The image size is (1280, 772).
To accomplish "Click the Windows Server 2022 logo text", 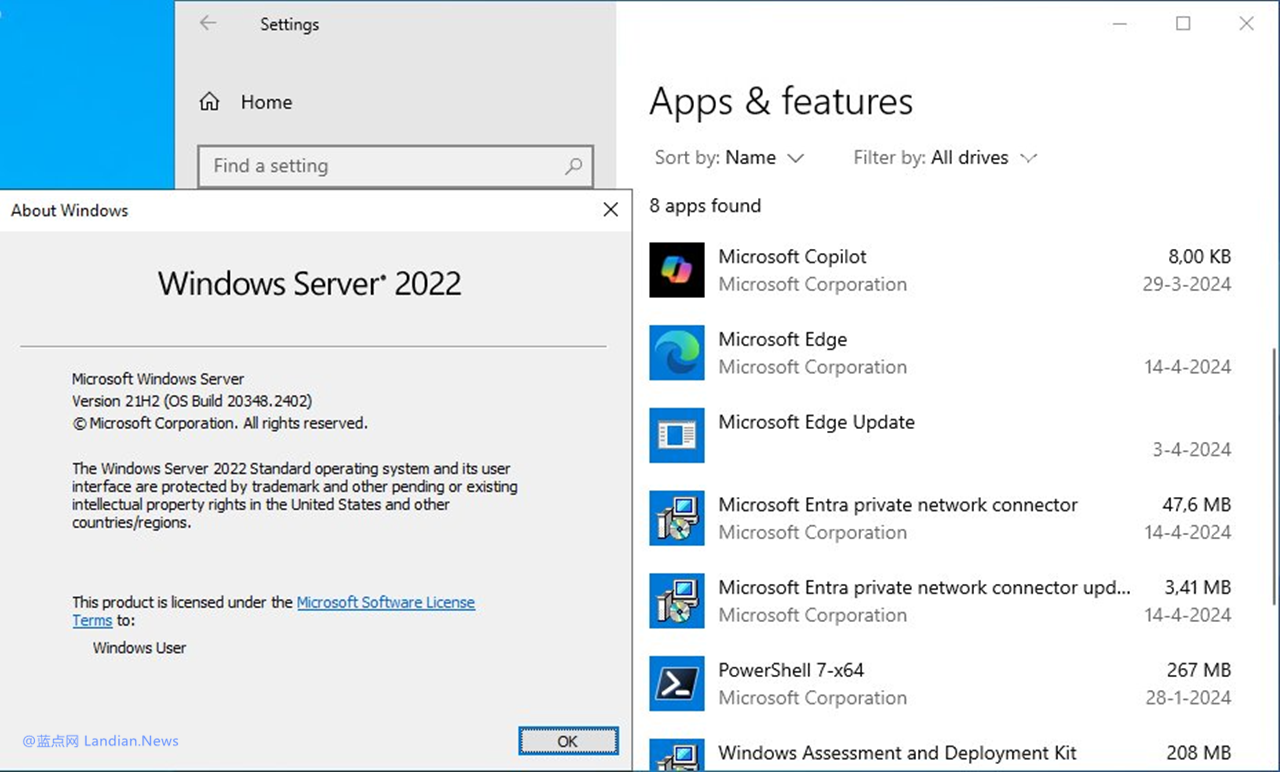I will [x=310, y=284].
